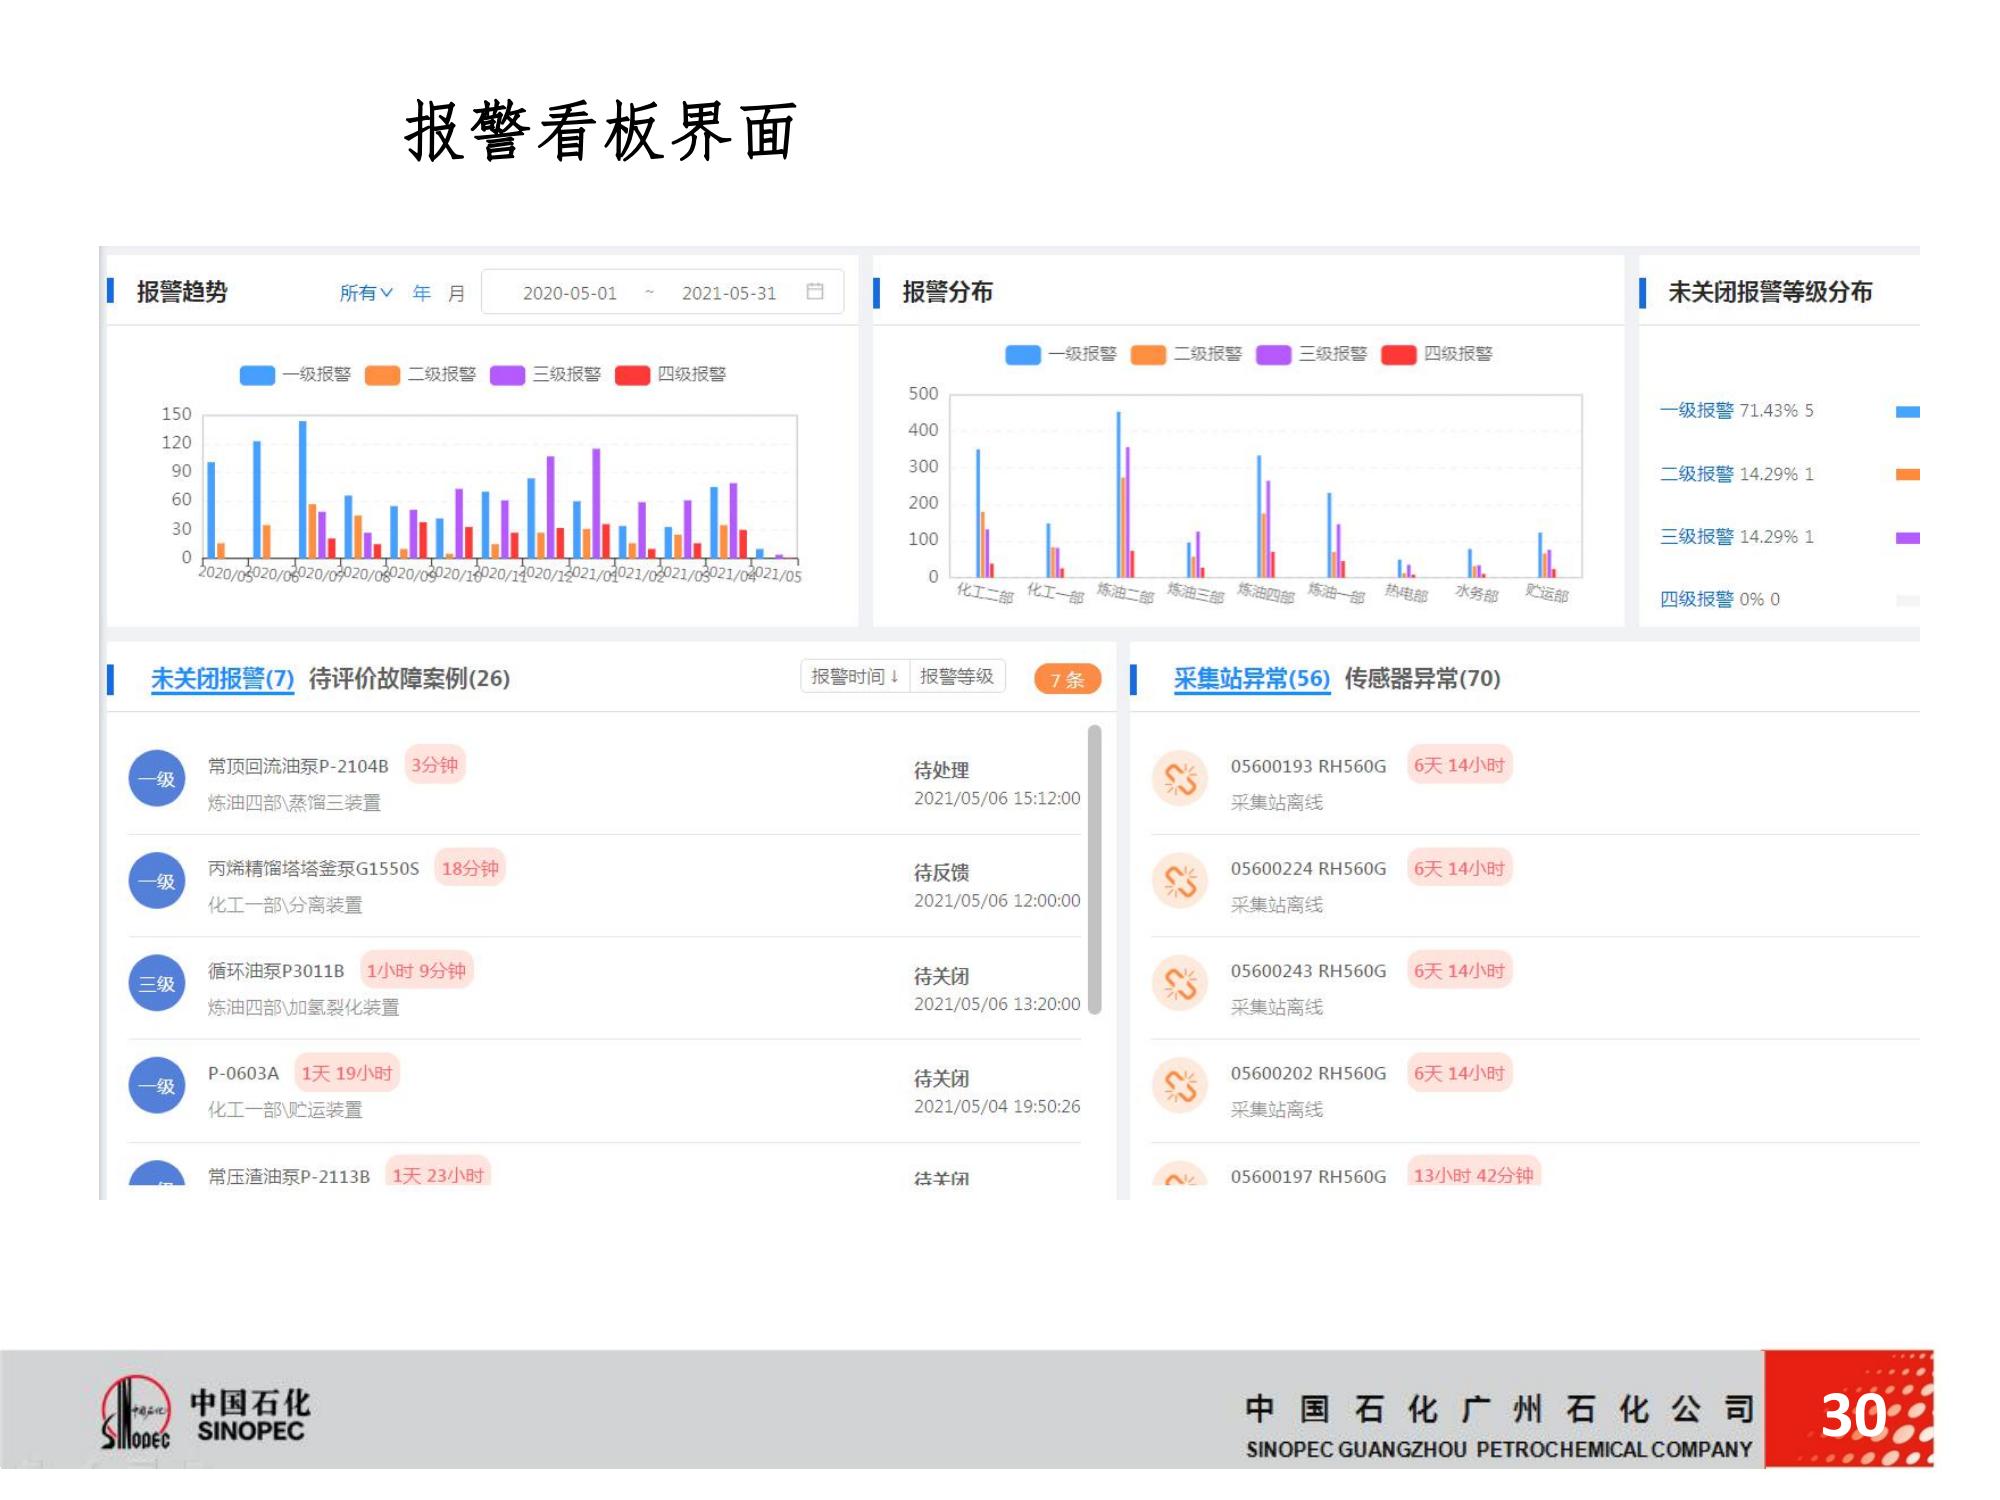Click offline link icon for station 05600243
Image resolution: width=2000 pixels, height=1500 pixels.
coord(1180,983)
